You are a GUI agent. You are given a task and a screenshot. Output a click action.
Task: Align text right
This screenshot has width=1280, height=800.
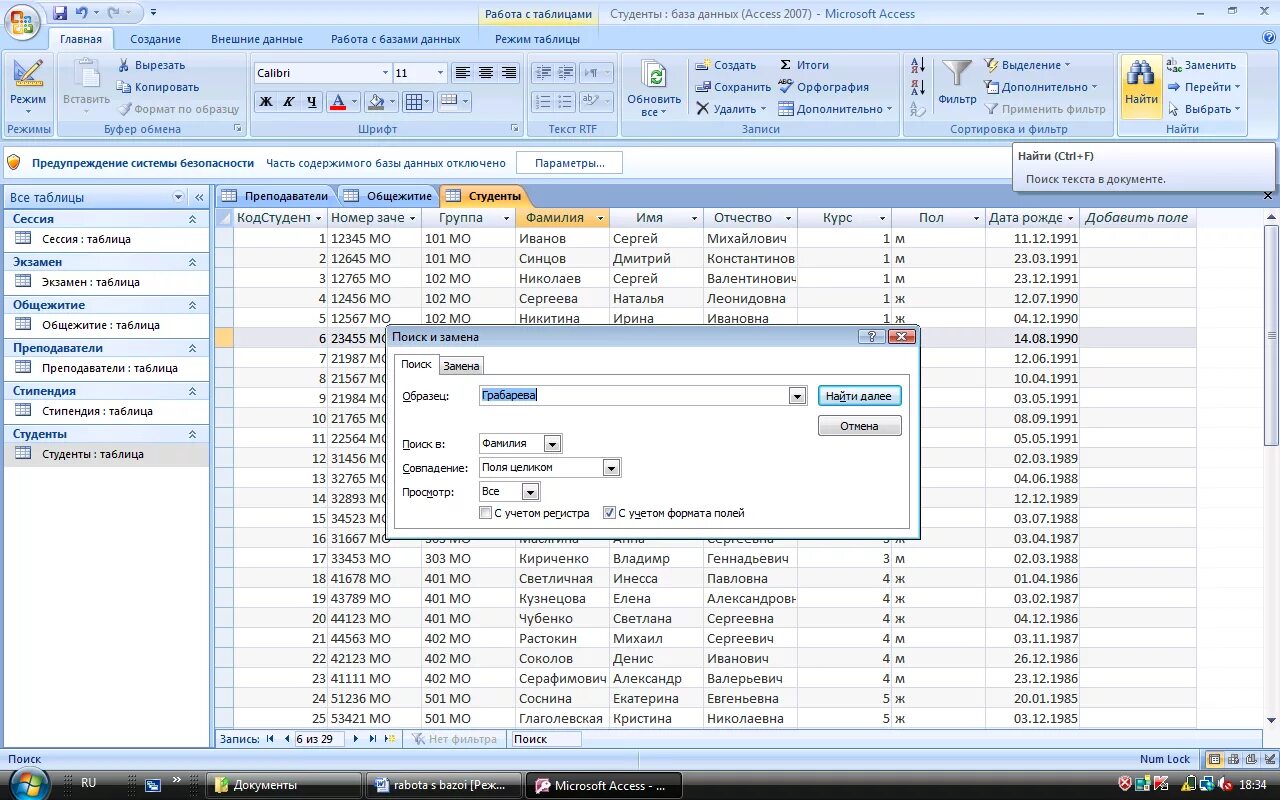click(x=508, y=73)
